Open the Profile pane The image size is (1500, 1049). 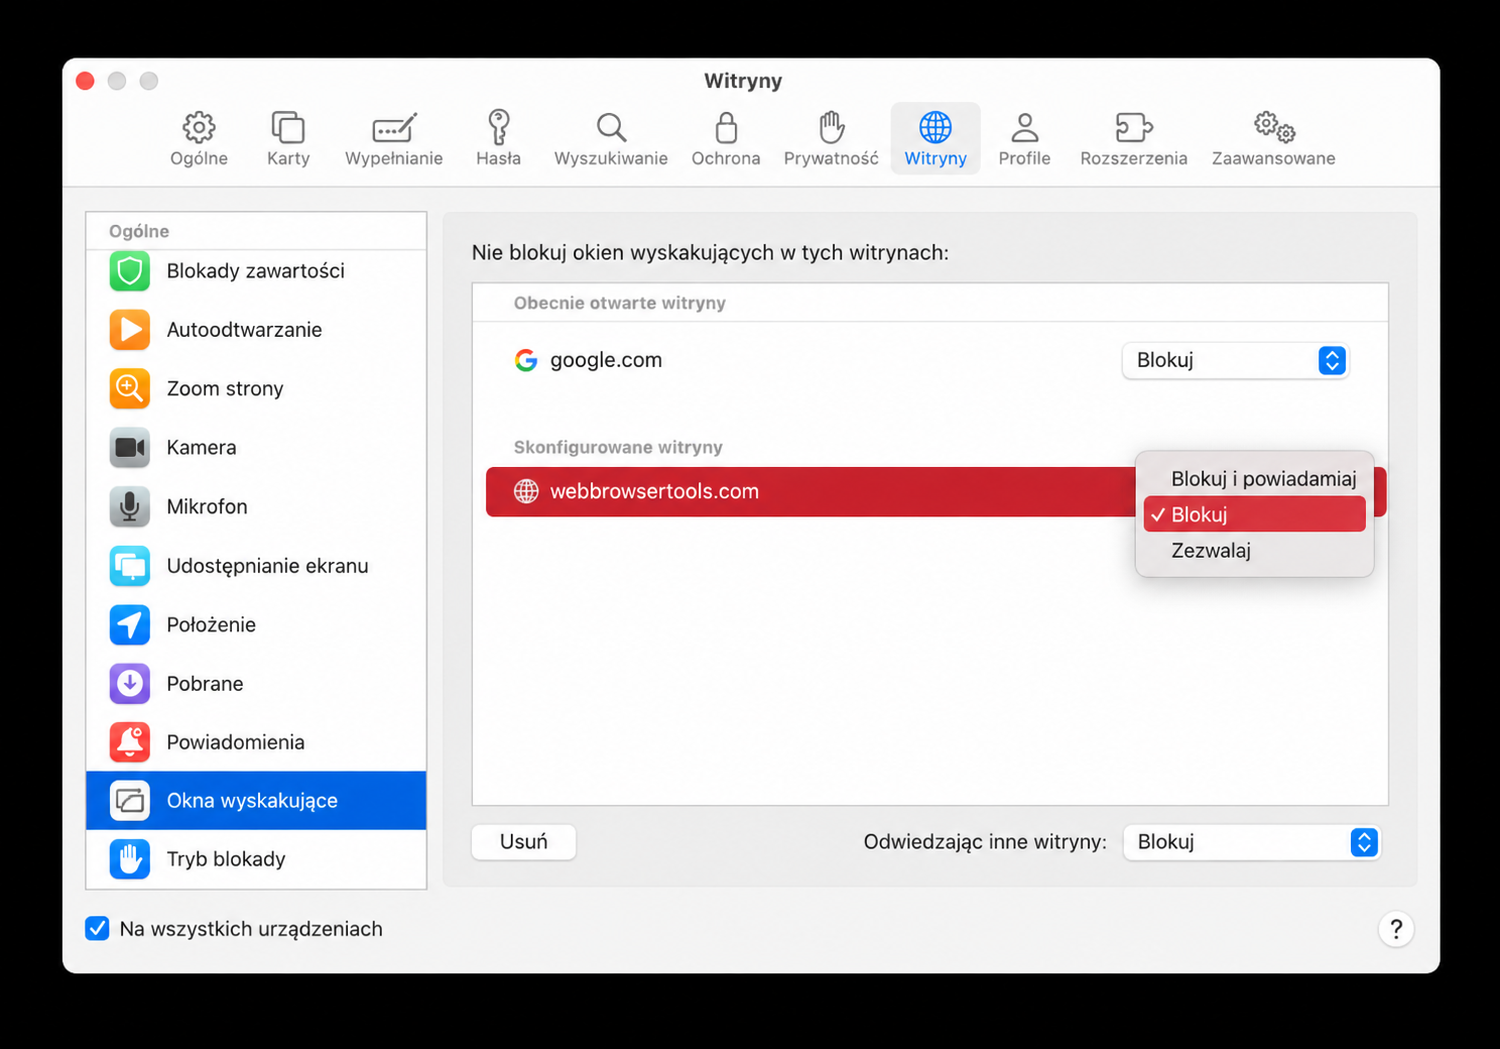pyautogui.click(x=1024, y=138)
